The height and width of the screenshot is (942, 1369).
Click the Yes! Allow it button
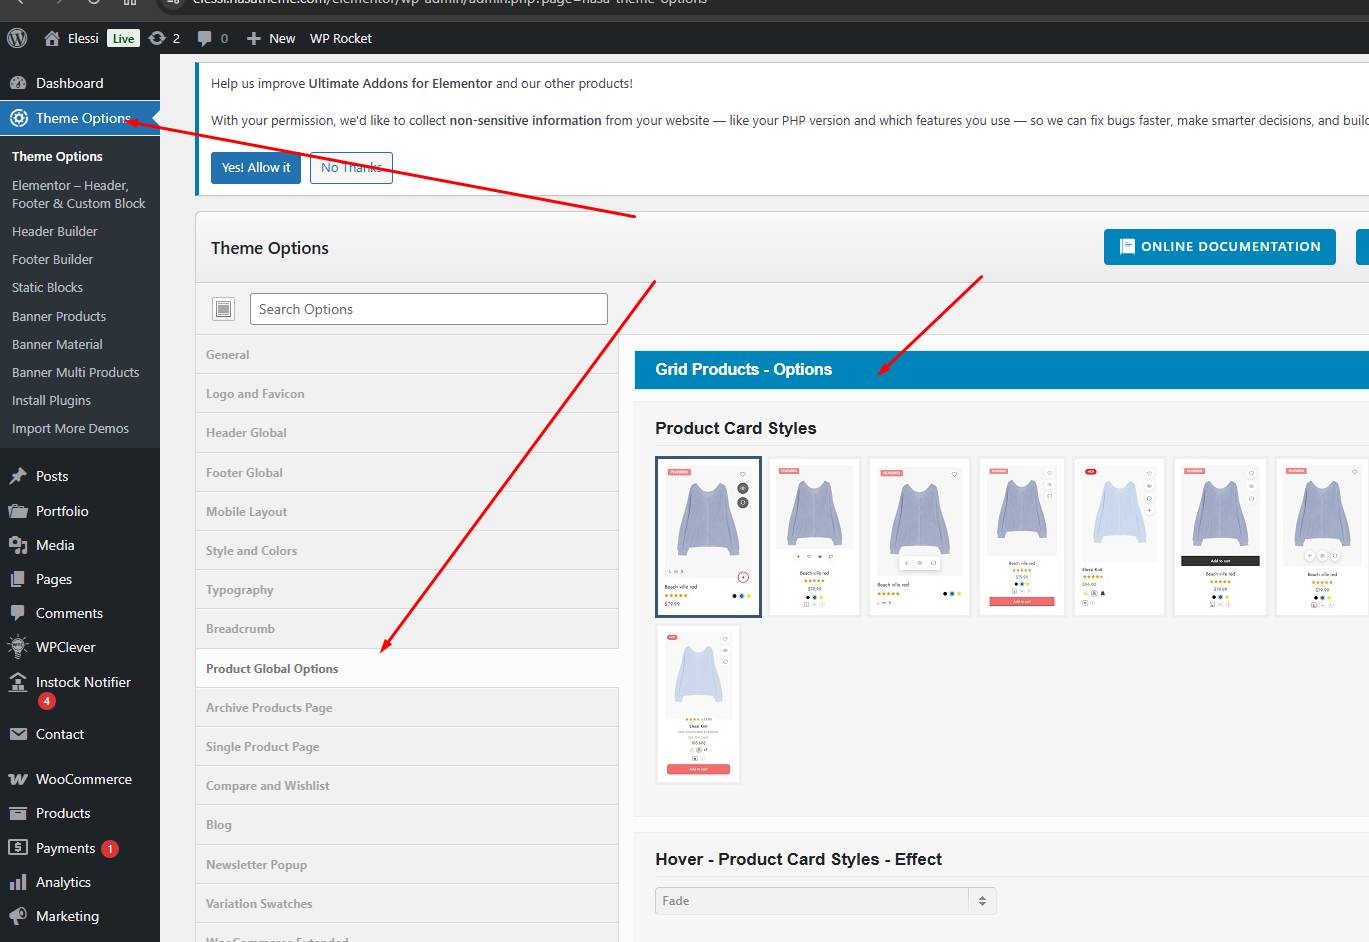coord(256,168)
